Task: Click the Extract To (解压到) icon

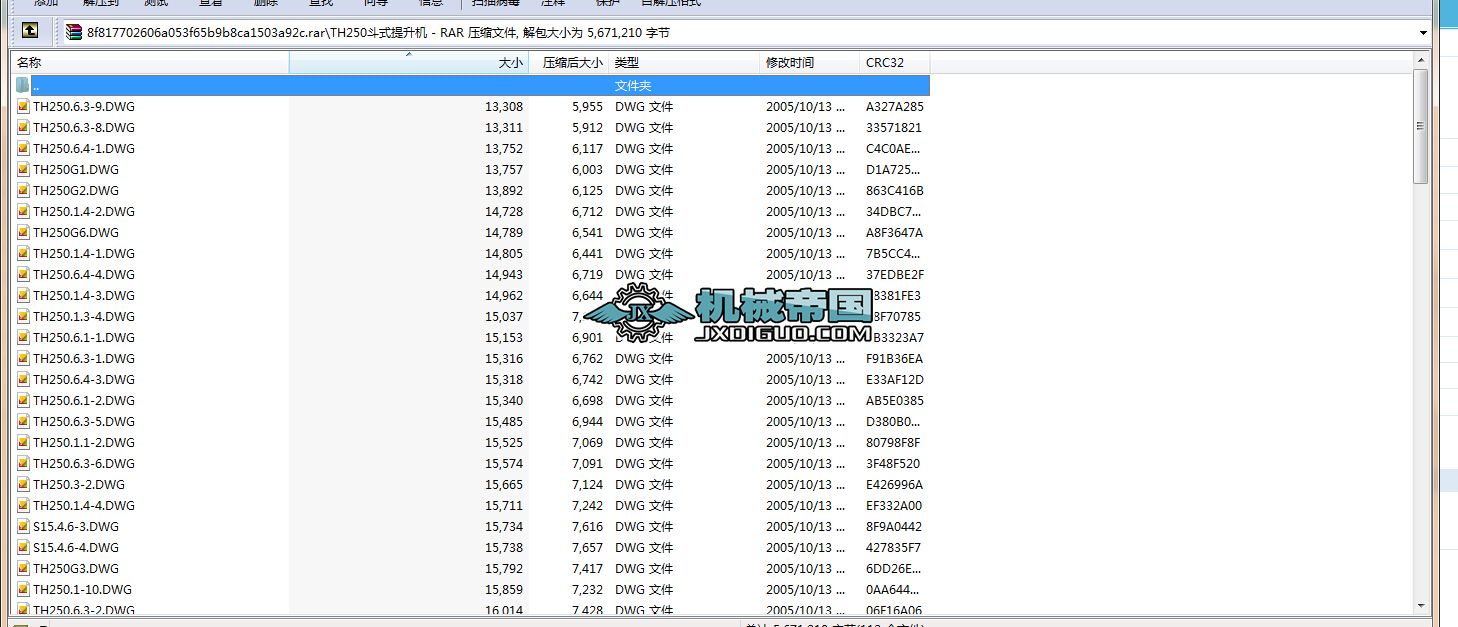Action: (100, 4)
